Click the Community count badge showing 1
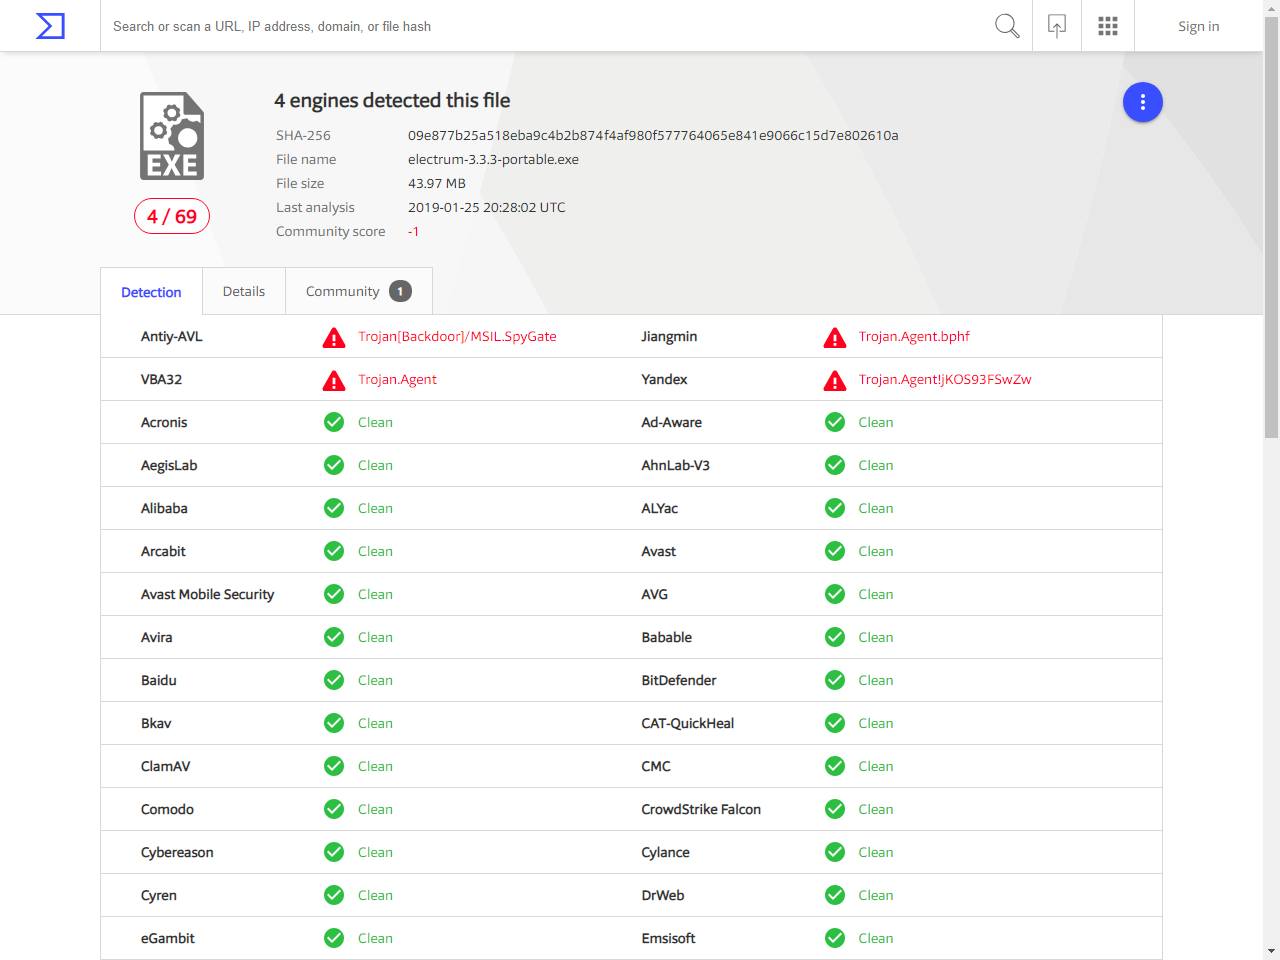 coord(400,291)
